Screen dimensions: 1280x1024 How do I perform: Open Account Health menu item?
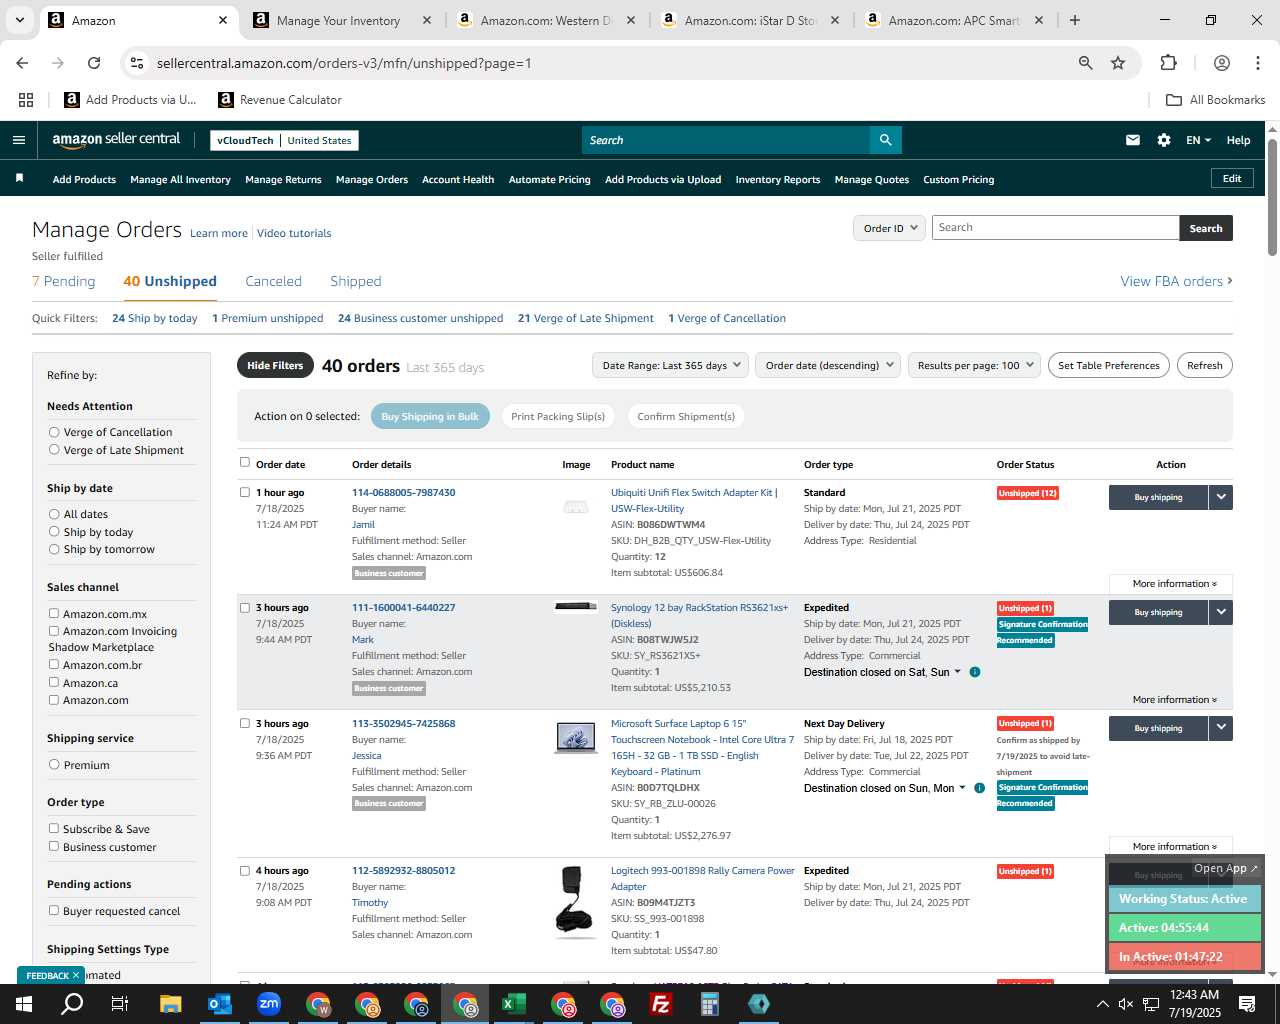click(x=458, y=180)
